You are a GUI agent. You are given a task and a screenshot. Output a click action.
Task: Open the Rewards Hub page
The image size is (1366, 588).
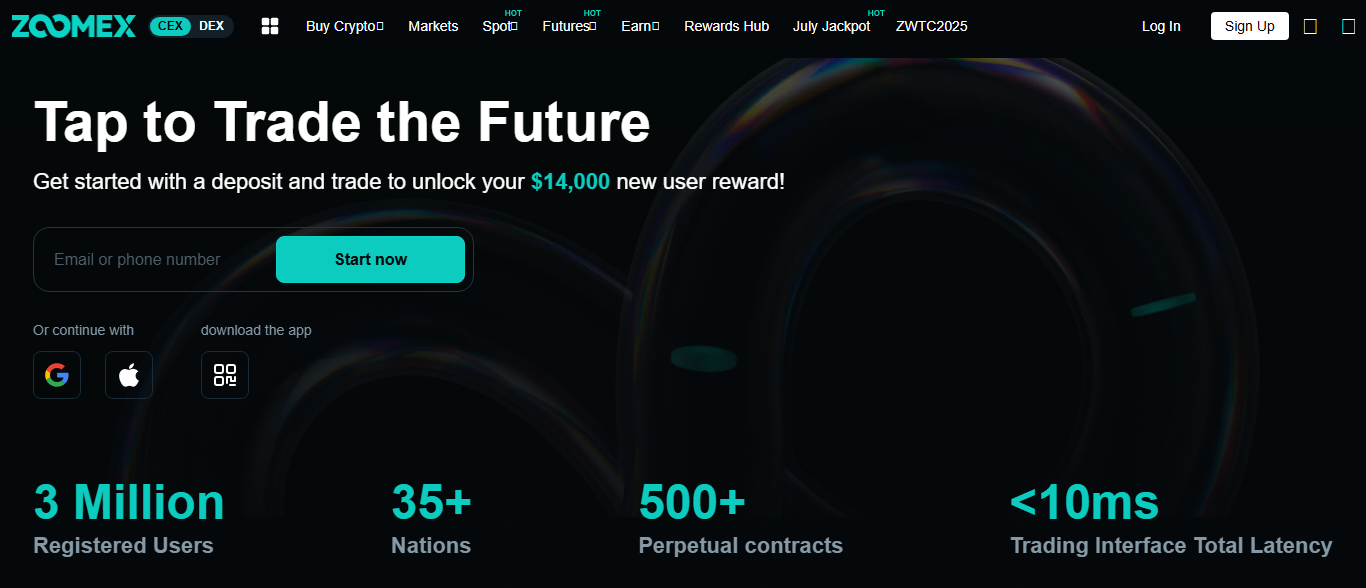click(726, 26)
